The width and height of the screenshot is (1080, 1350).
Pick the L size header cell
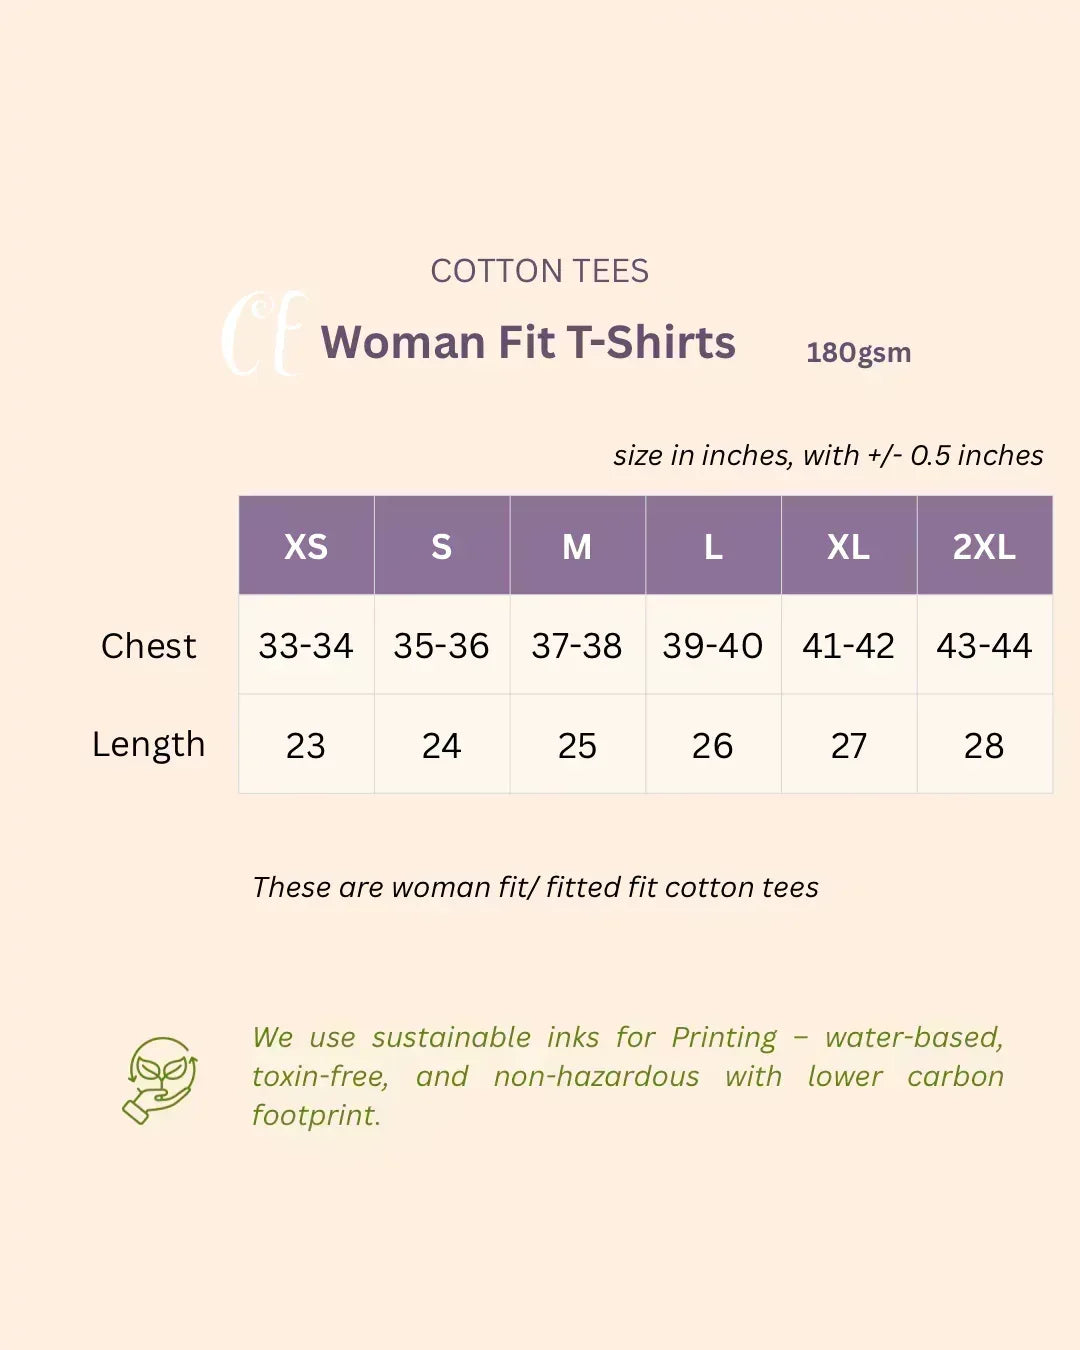point(713,546)
